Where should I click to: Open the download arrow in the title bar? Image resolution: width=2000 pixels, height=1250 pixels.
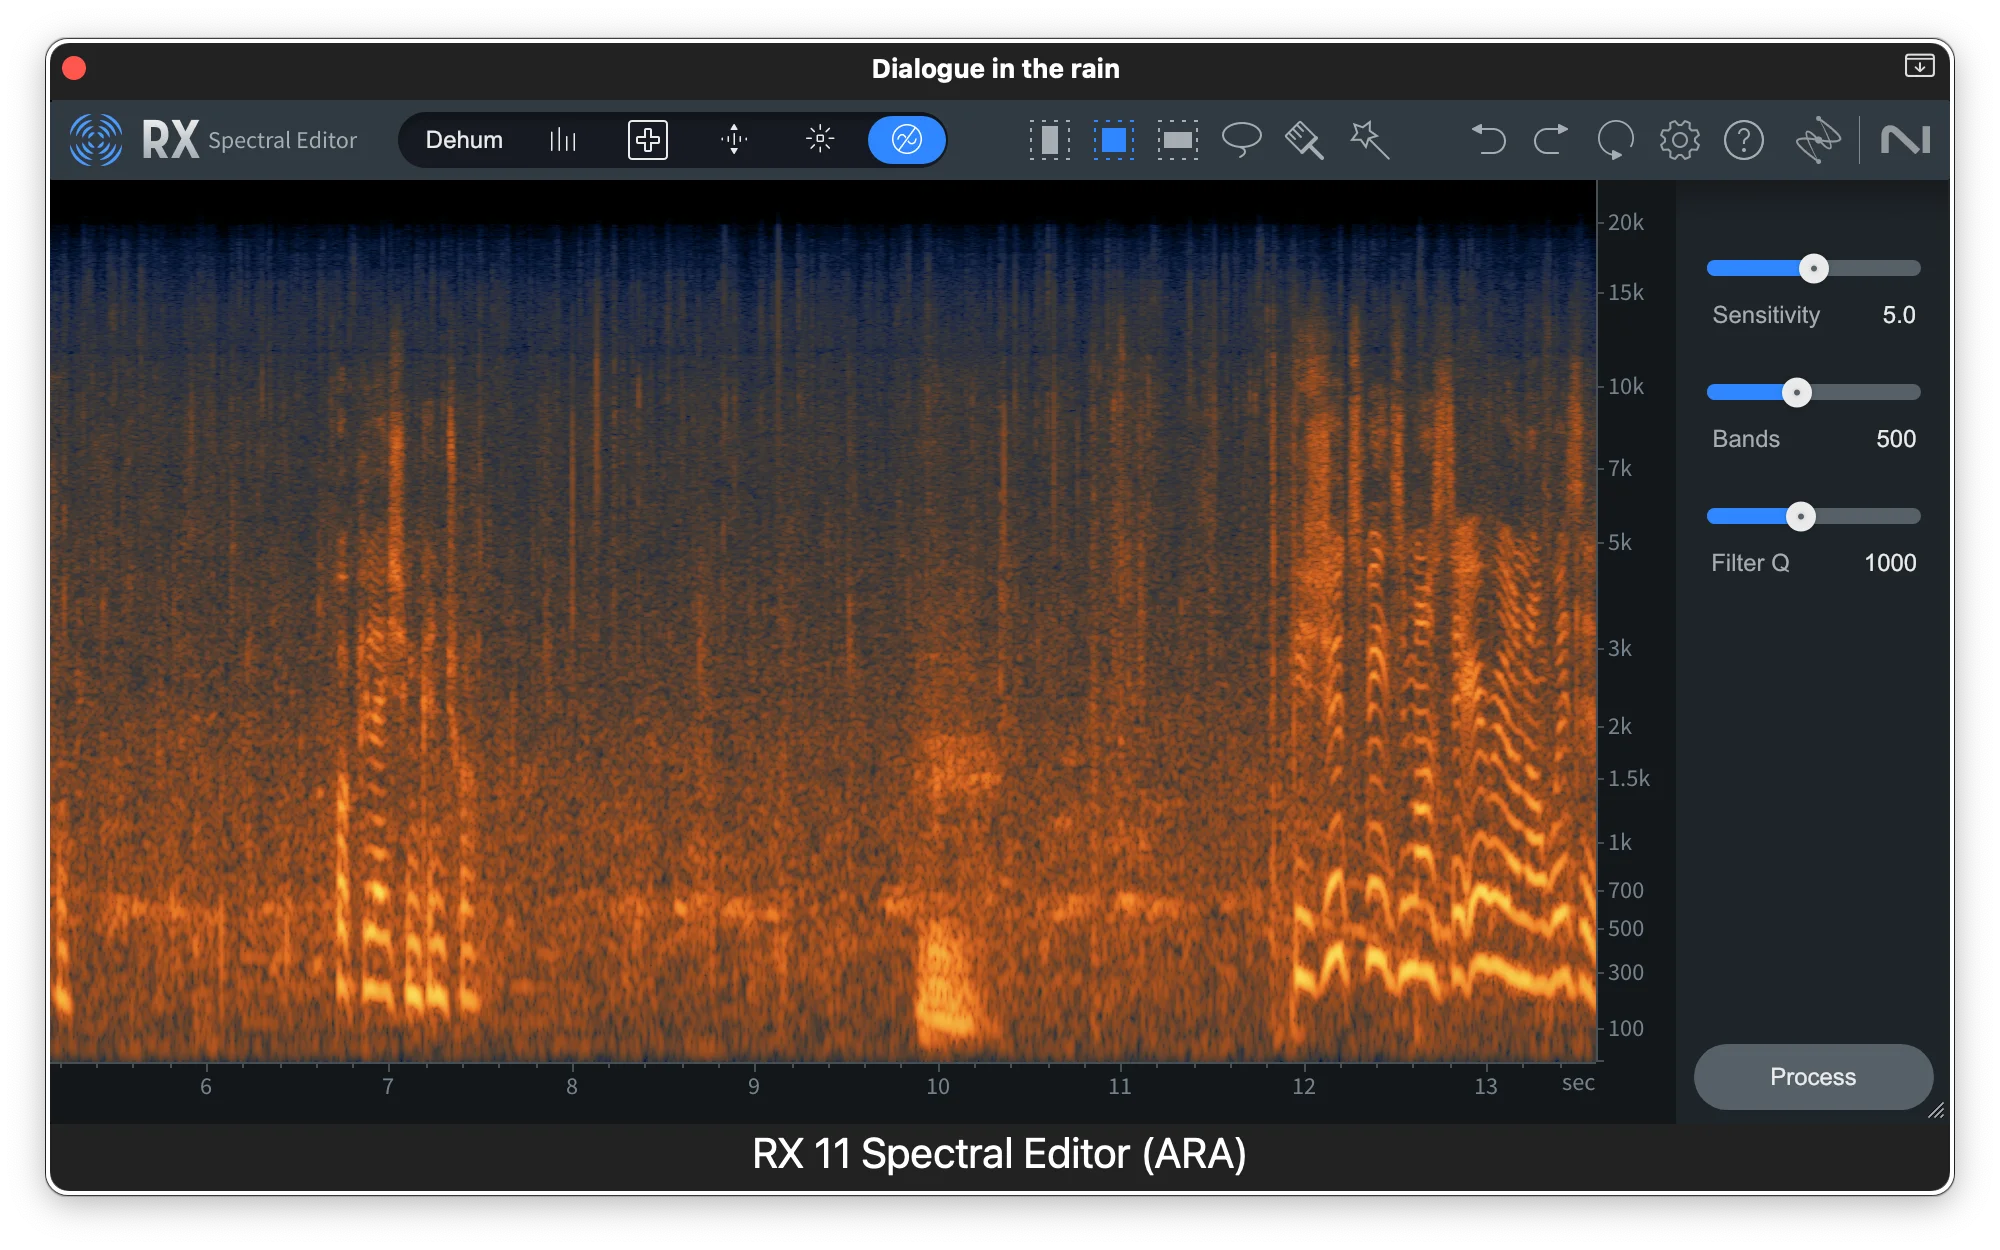click(x=1919, y=66)
